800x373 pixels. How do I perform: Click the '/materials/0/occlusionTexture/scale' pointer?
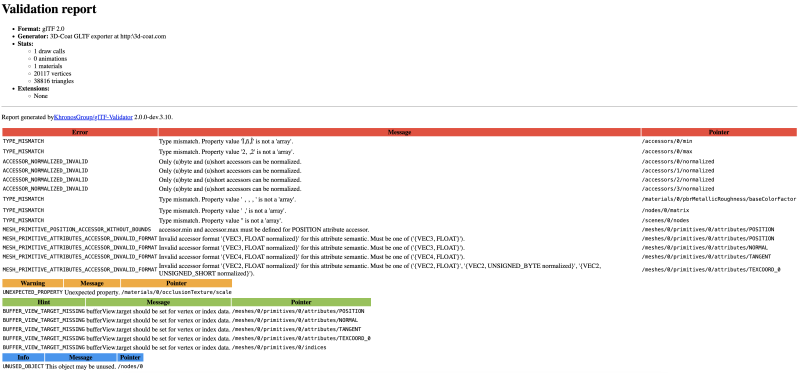[x=176, y=292]
